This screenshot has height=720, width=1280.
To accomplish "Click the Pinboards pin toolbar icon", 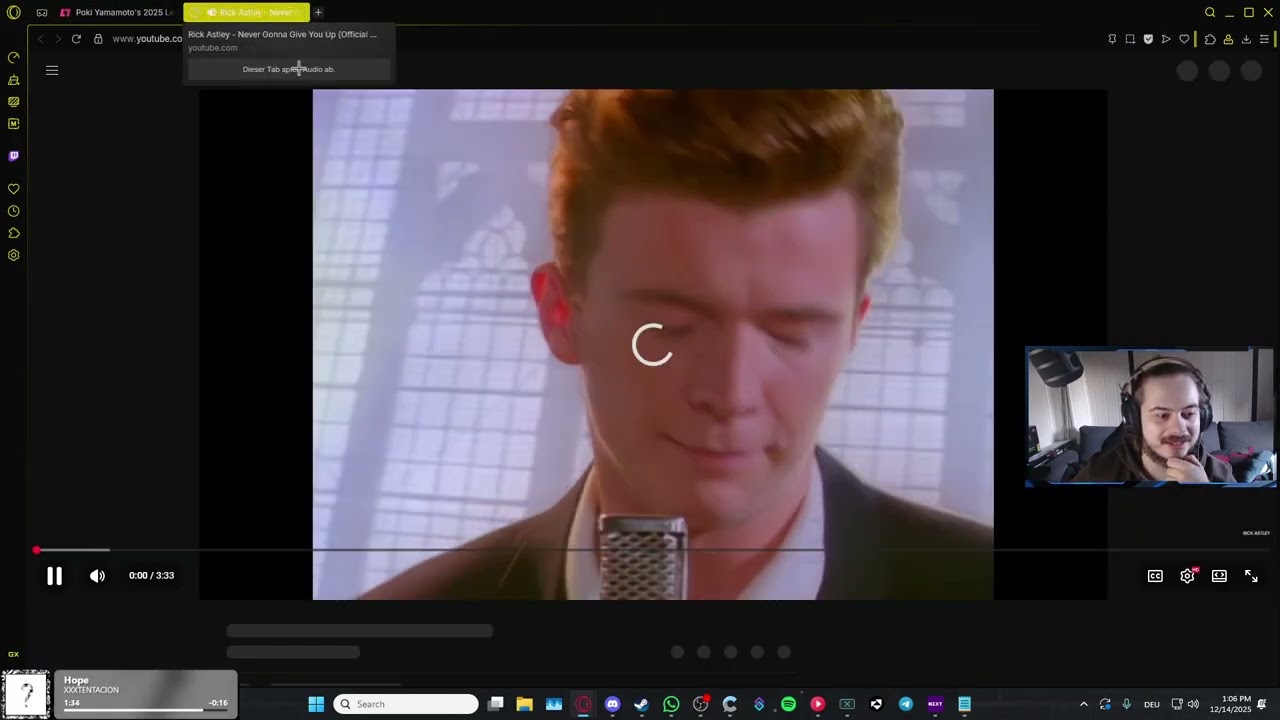I will pyautogui.click(x=1112, y=39).
